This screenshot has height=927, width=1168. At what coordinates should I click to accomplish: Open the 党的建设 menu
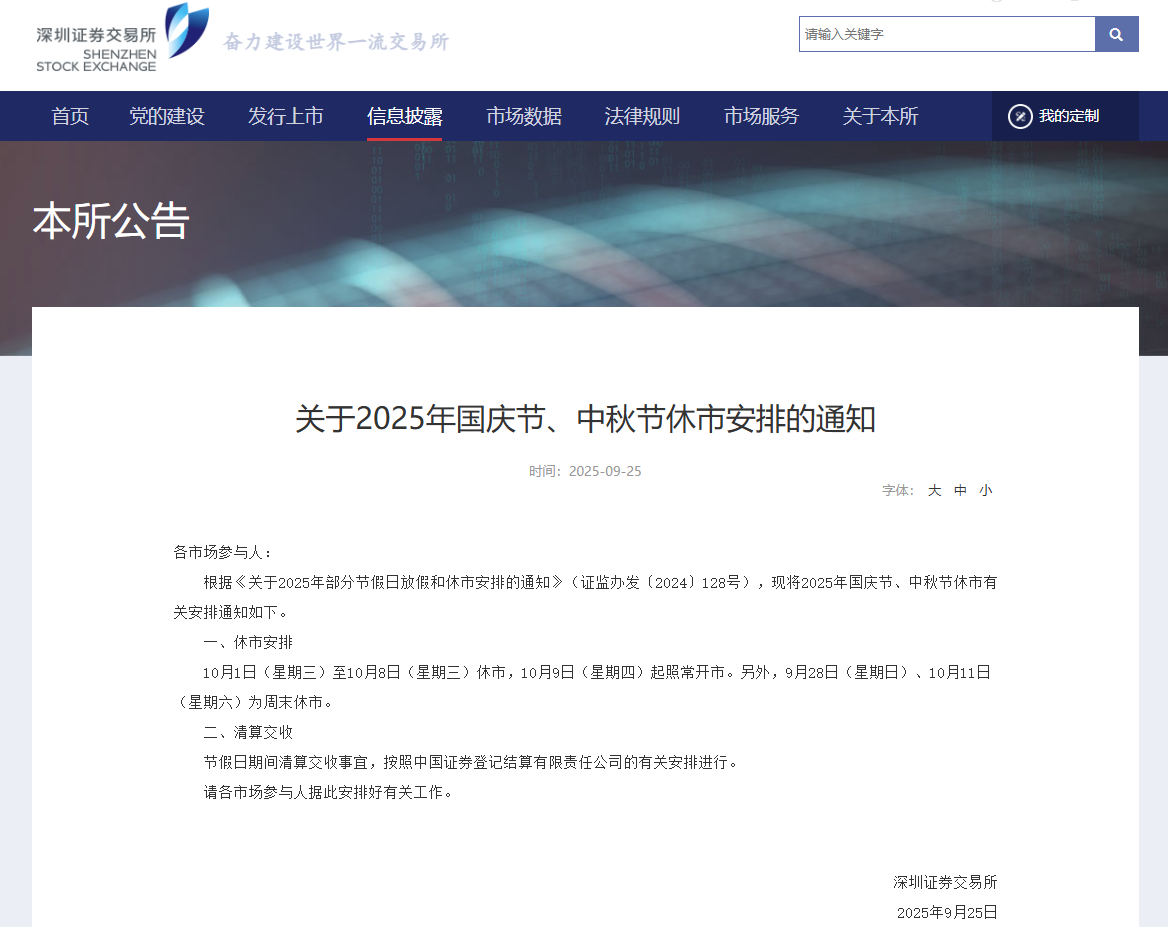[166, 116]
